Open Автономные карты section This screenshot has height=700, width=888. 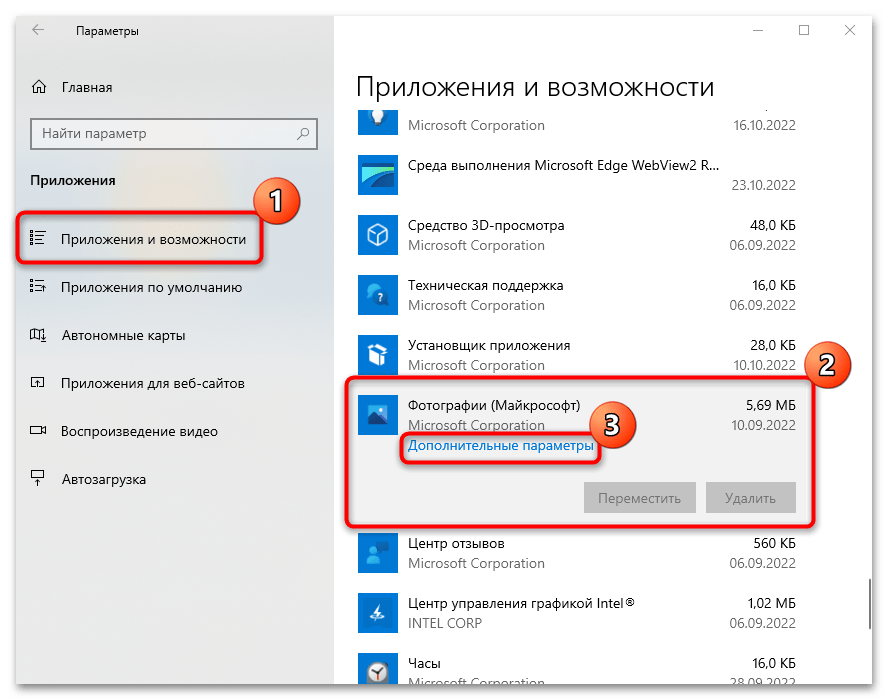tap(123, 336)
